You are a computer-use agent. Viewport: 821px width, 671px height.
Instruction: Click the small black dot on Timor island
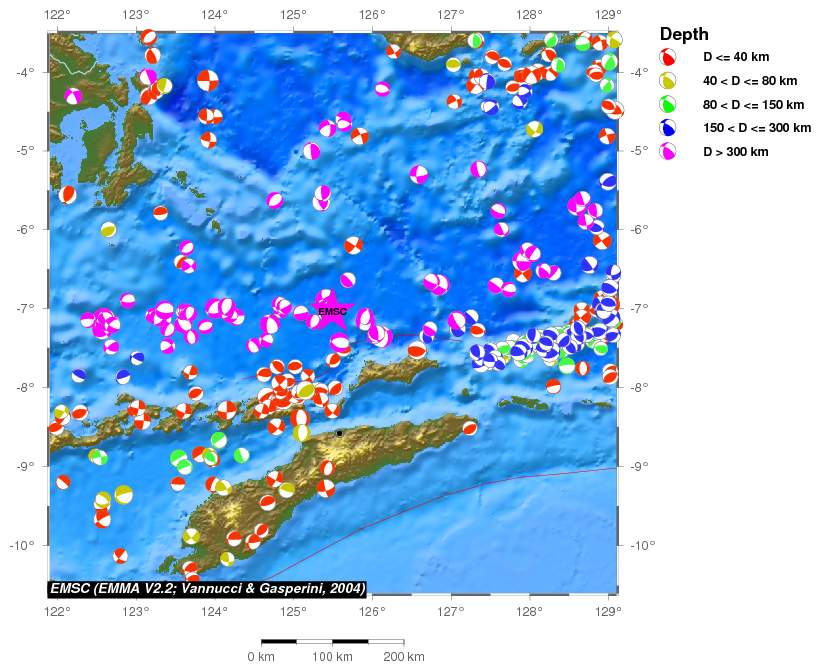339,433
